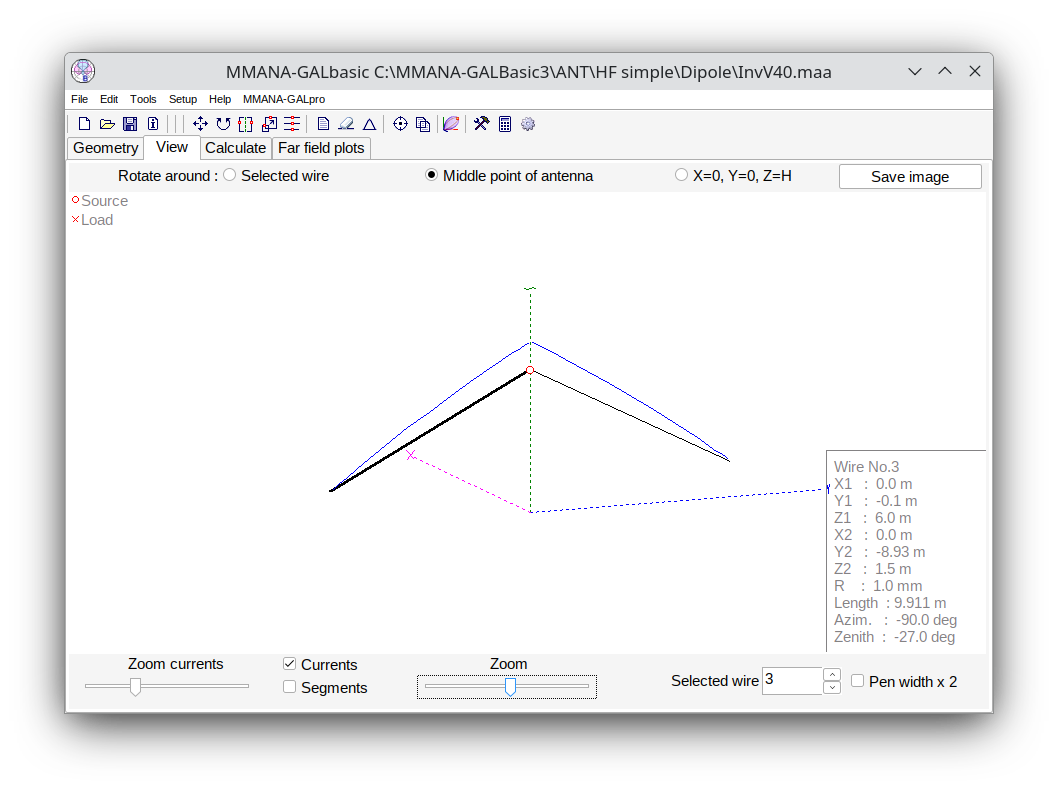Viewport: 1058px width, 790px height.
Task: Decrease Selected wire number with down arrow
Action: pyautogui.click(x=832, y=687)
